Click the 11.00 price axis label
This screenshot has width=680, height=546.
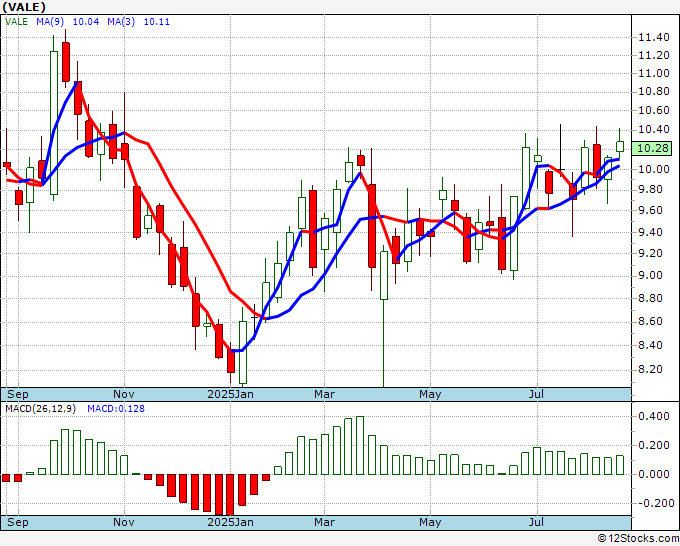pyautogui.click(x=654, y=73)
